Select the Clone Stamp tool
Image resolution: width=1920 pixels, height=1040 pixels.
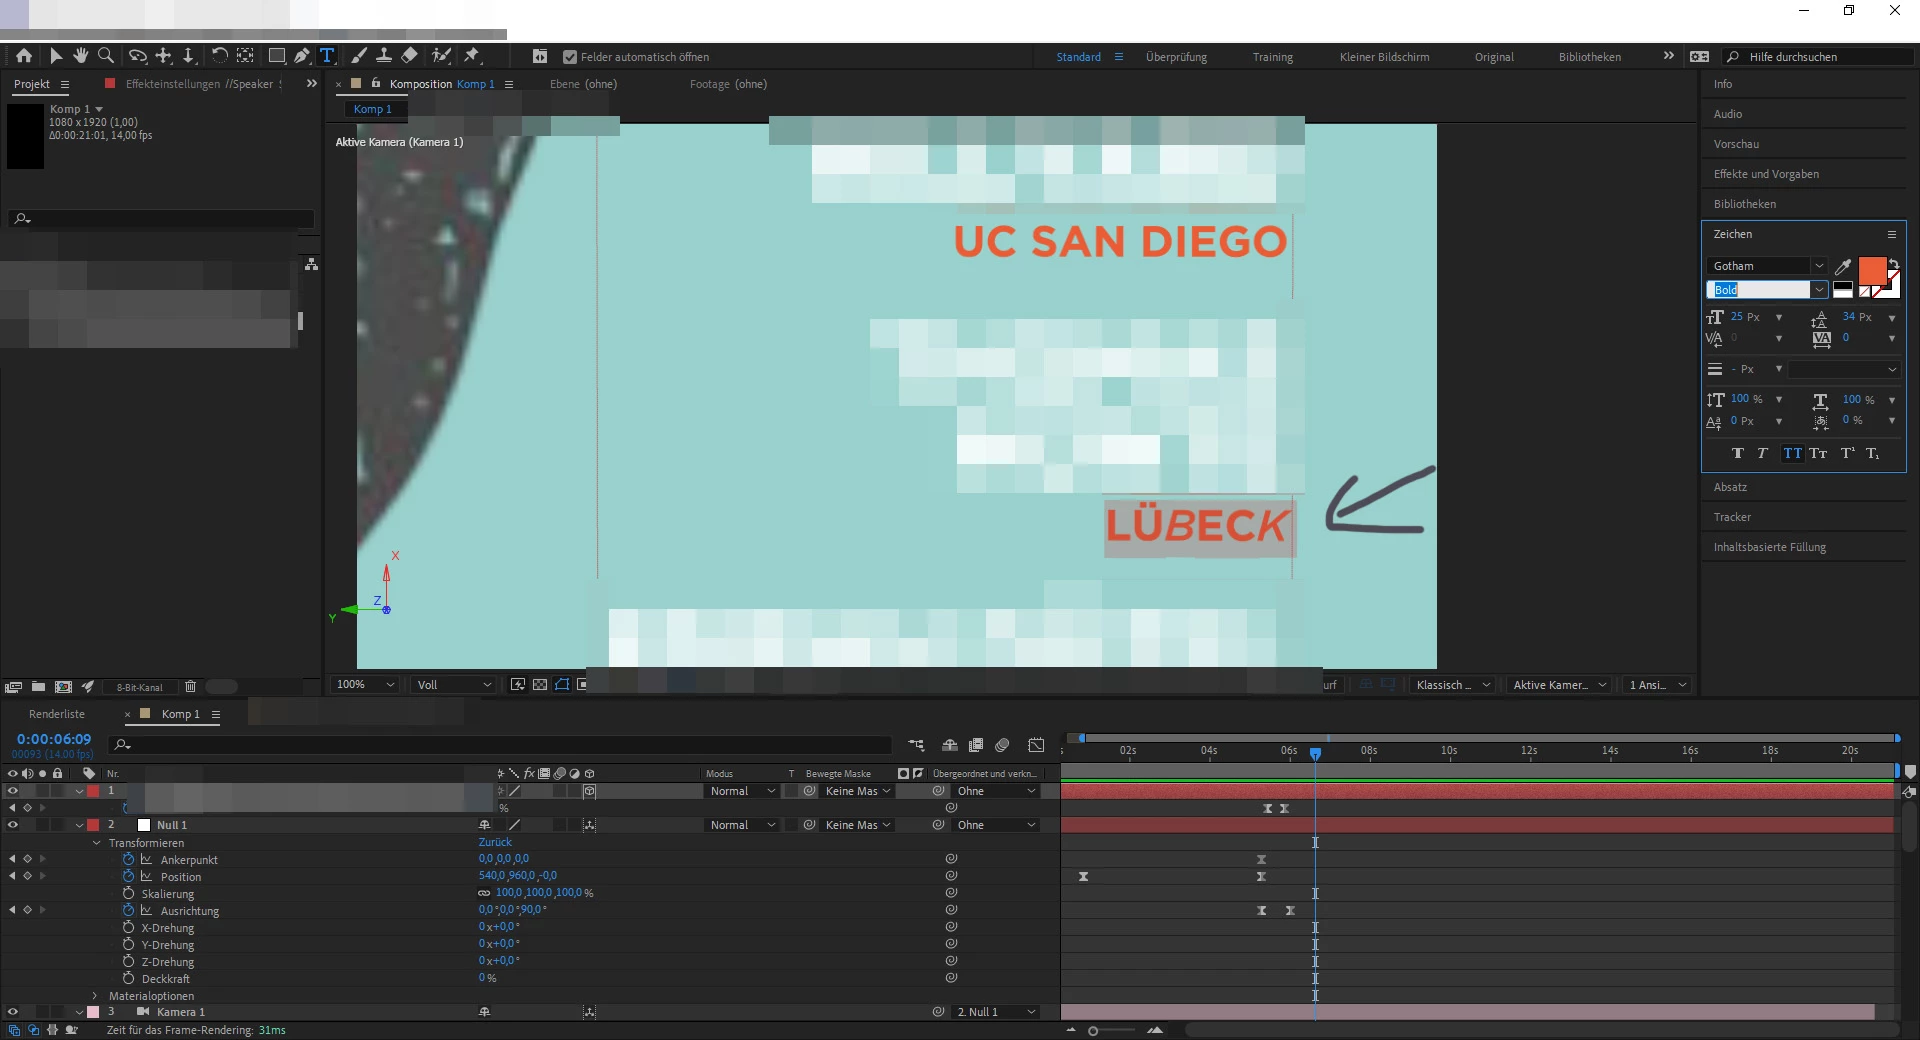(384, 56)
